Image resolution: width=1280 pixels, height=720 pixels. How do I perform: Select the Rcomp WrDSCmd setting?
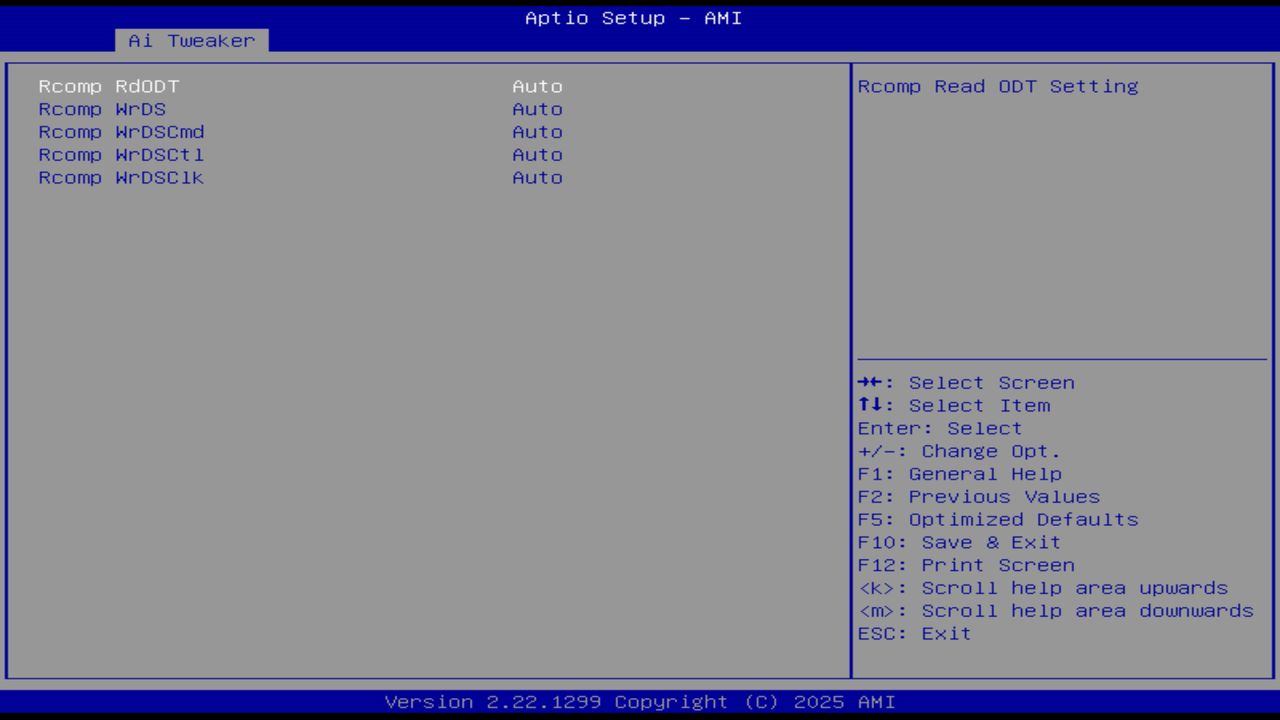120,132
